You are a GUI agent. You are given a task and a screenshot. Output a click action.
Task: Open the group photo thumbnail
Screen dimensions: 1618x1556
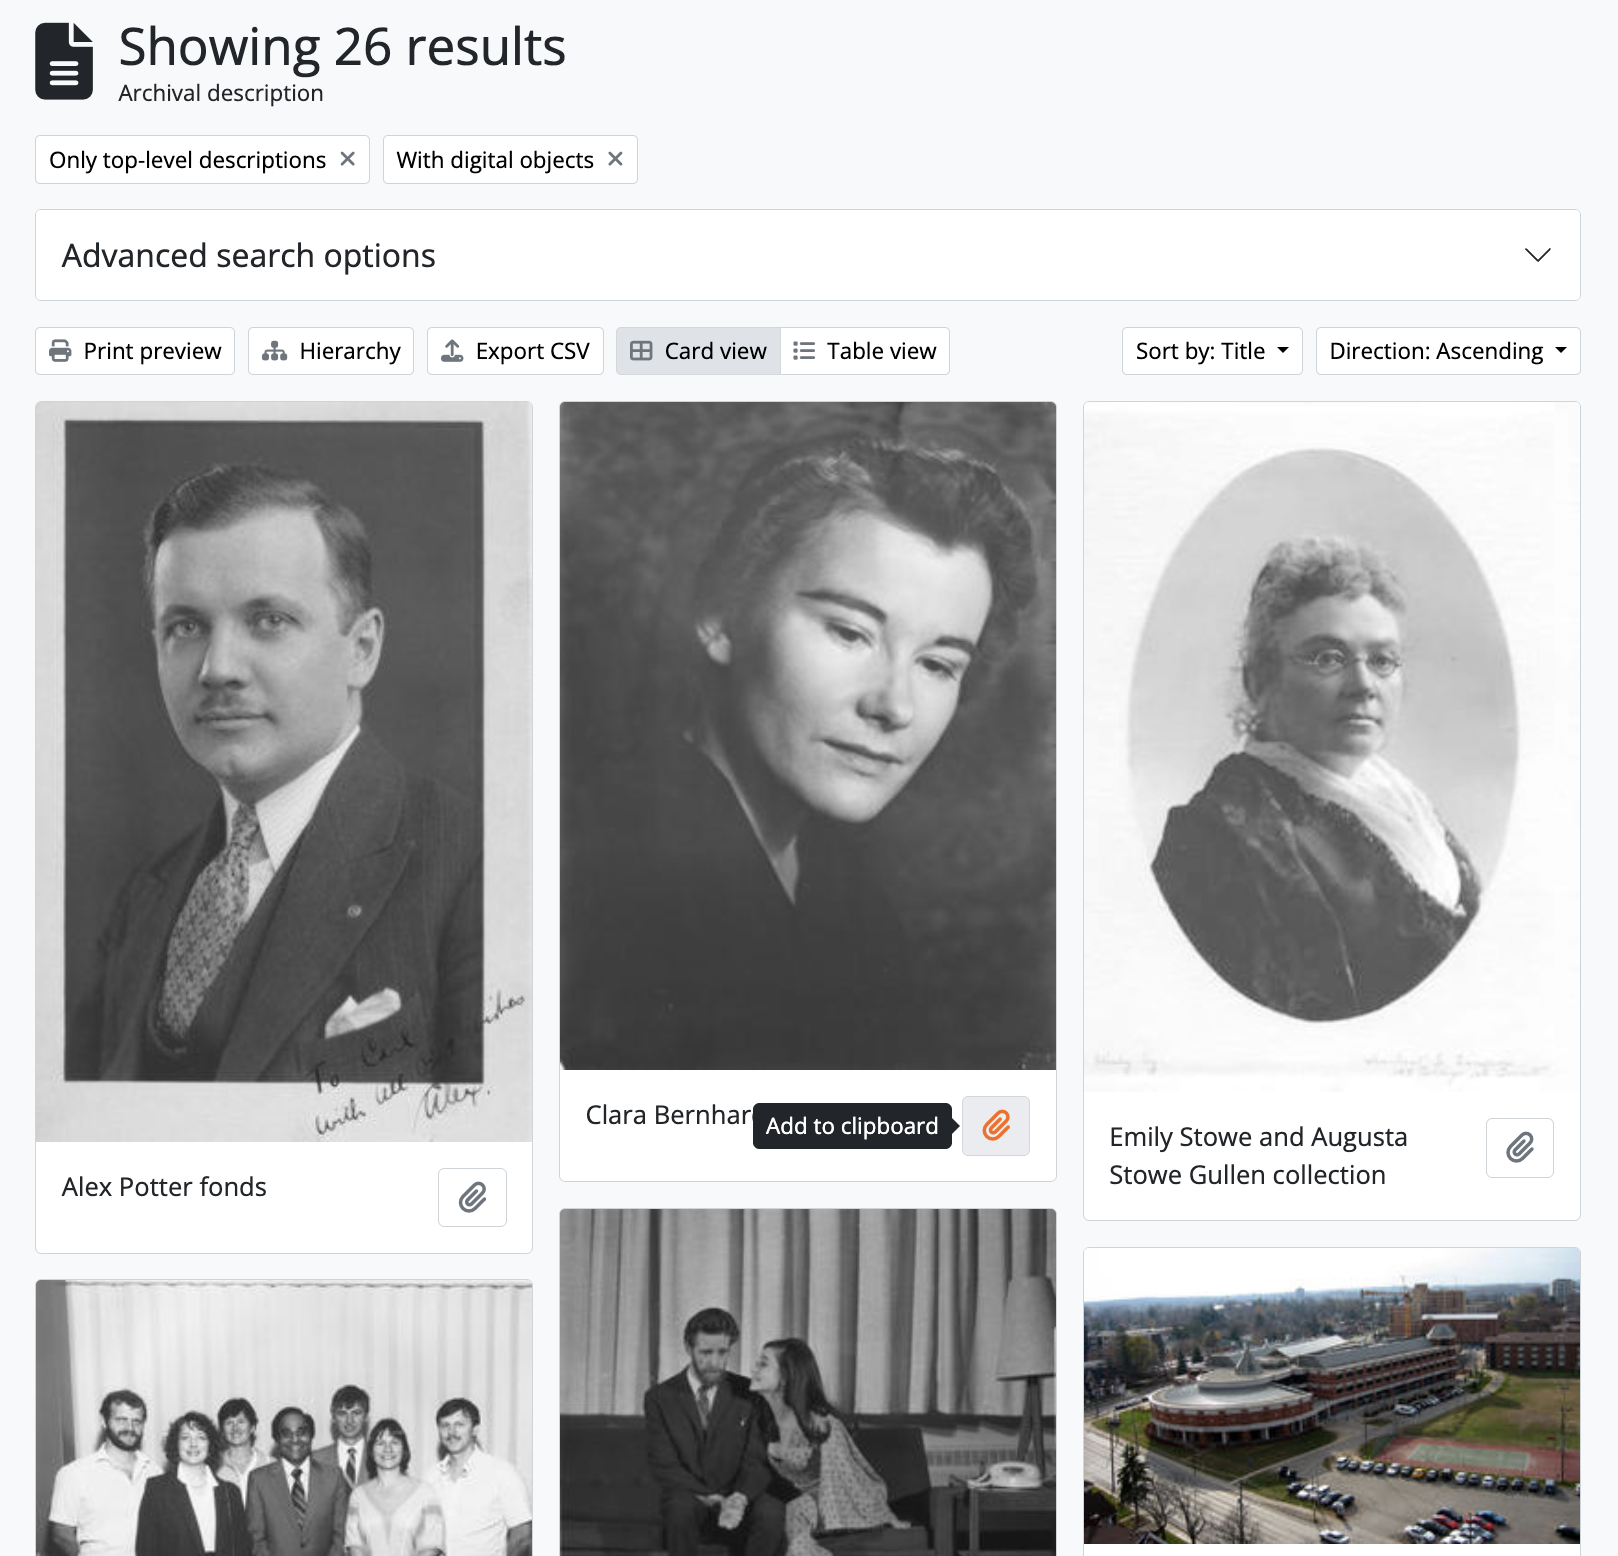(x=284, y=1418)
